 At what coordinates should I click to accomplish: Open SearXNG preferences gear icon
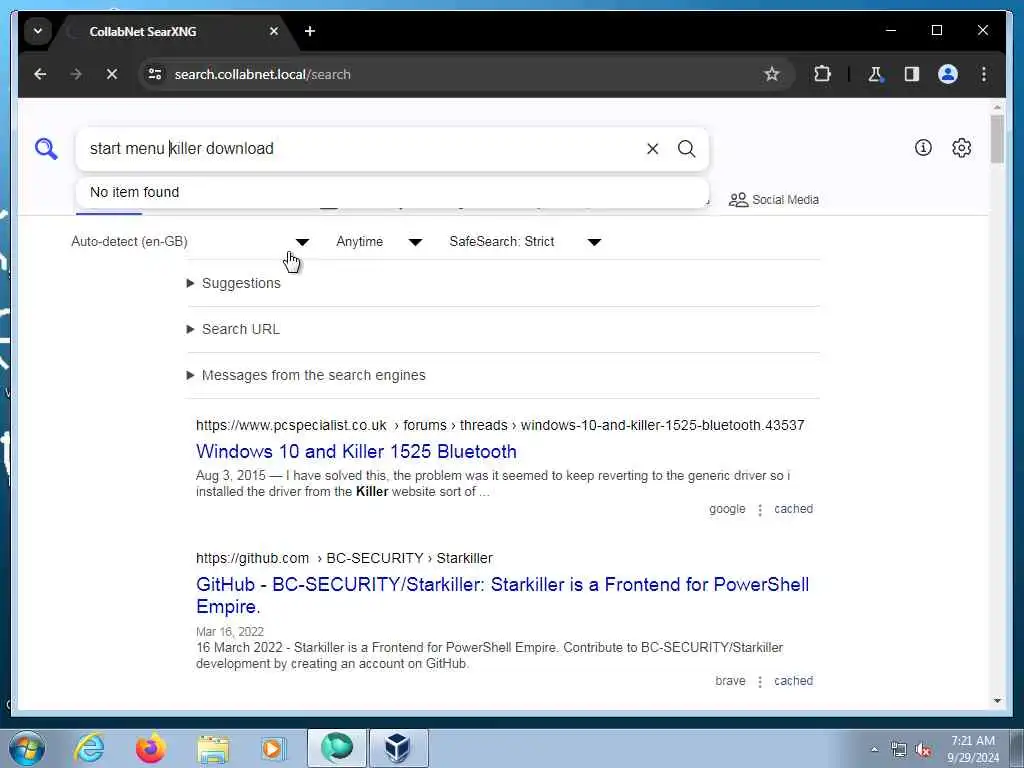961,148
